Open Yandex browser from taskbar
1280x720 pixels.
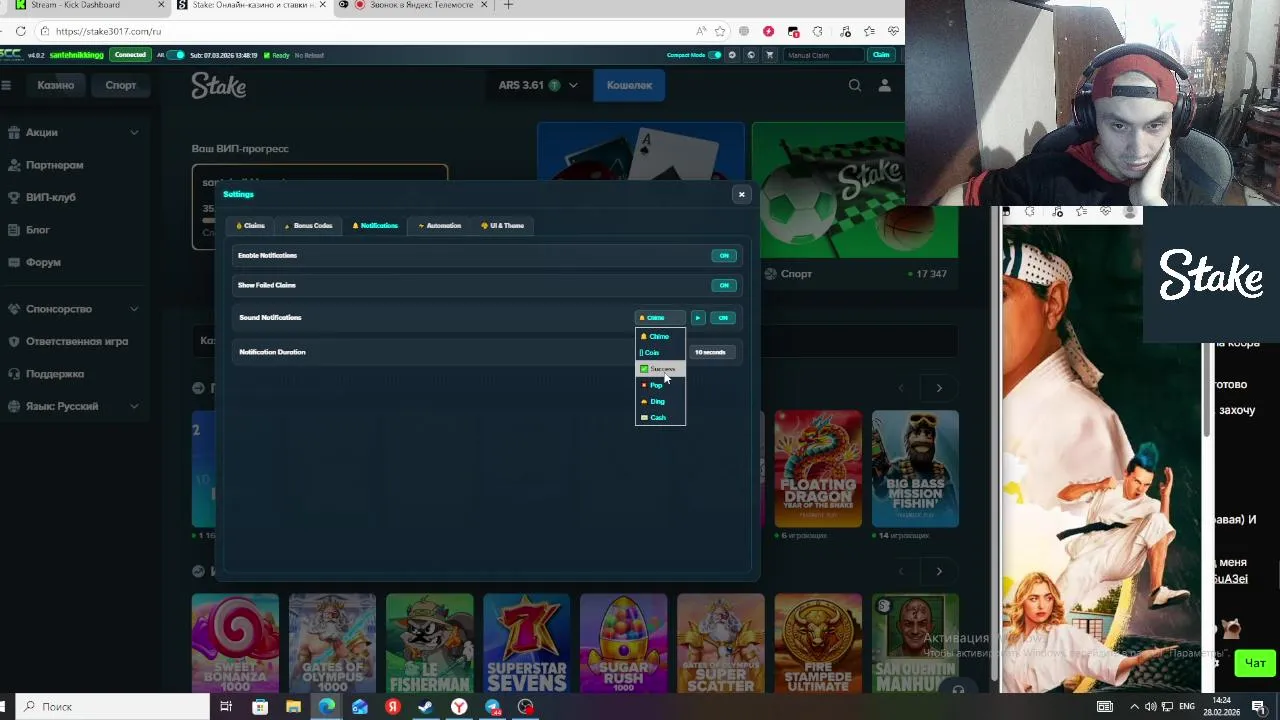[x=459, y=707]
